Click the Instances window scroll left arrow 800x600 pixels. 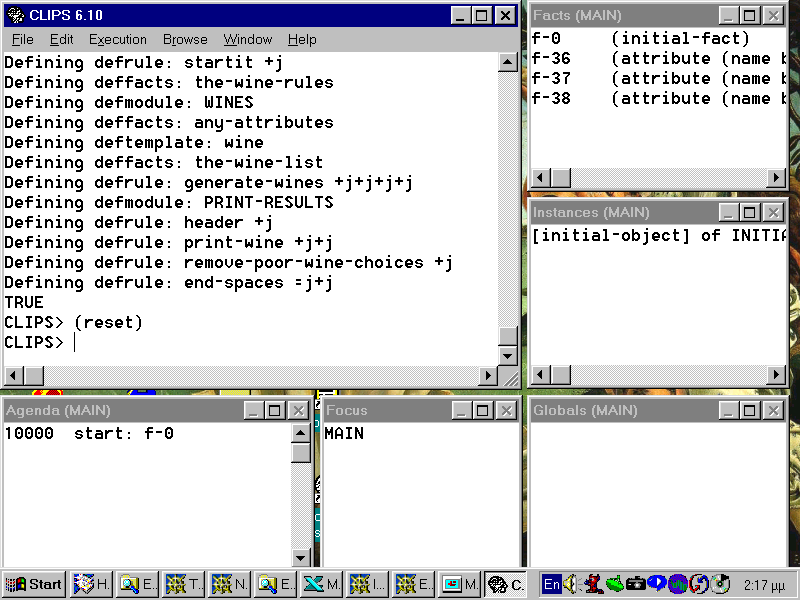pos(541,375)
